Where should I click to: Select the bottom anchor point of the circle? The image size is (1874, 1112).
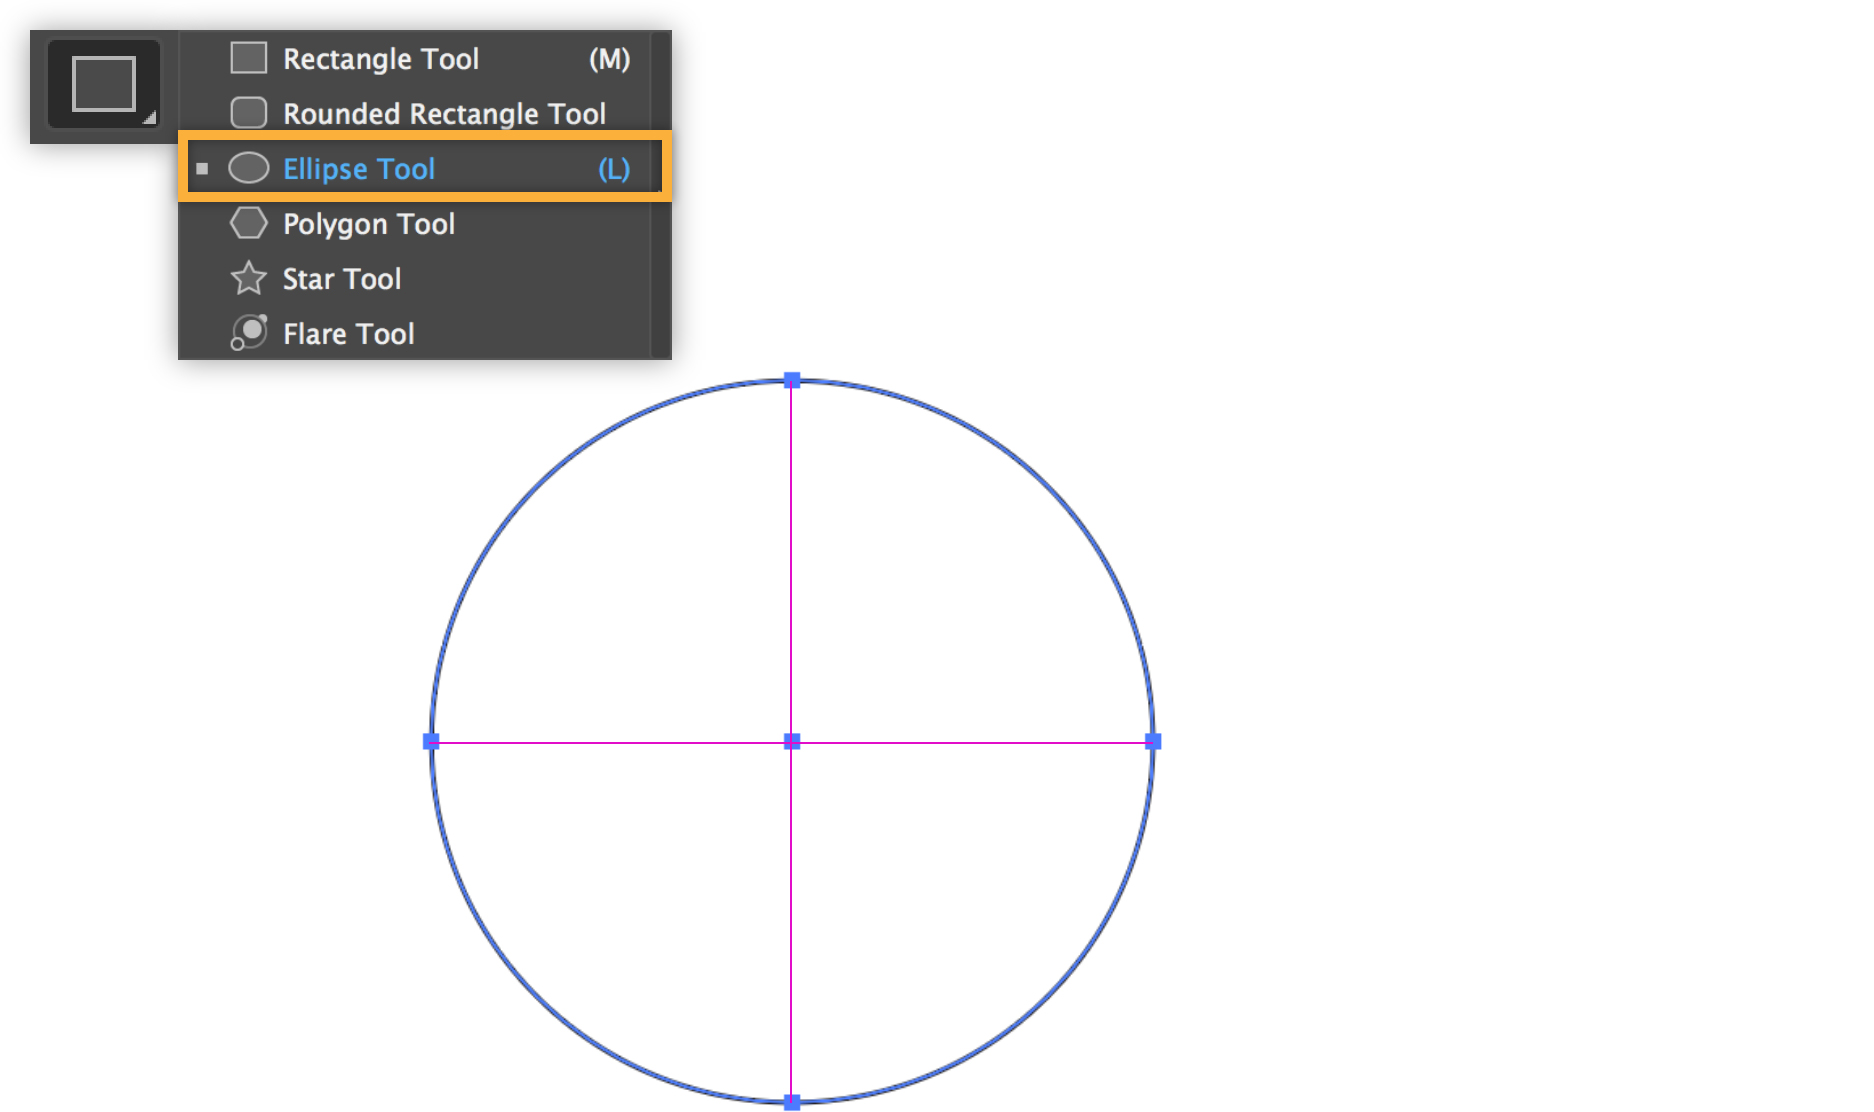click(x=793, y=1102)
